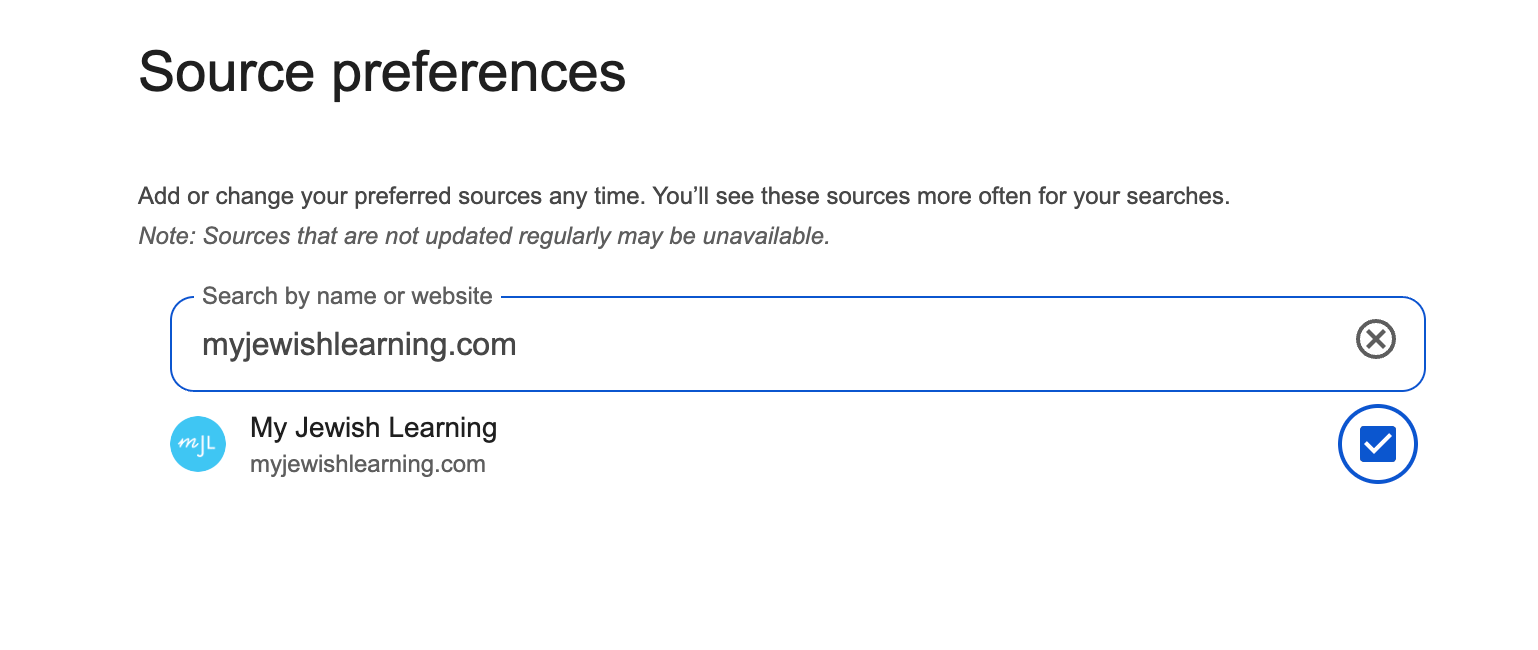Click the 'Search by name or website' label

tap(347, 296)
